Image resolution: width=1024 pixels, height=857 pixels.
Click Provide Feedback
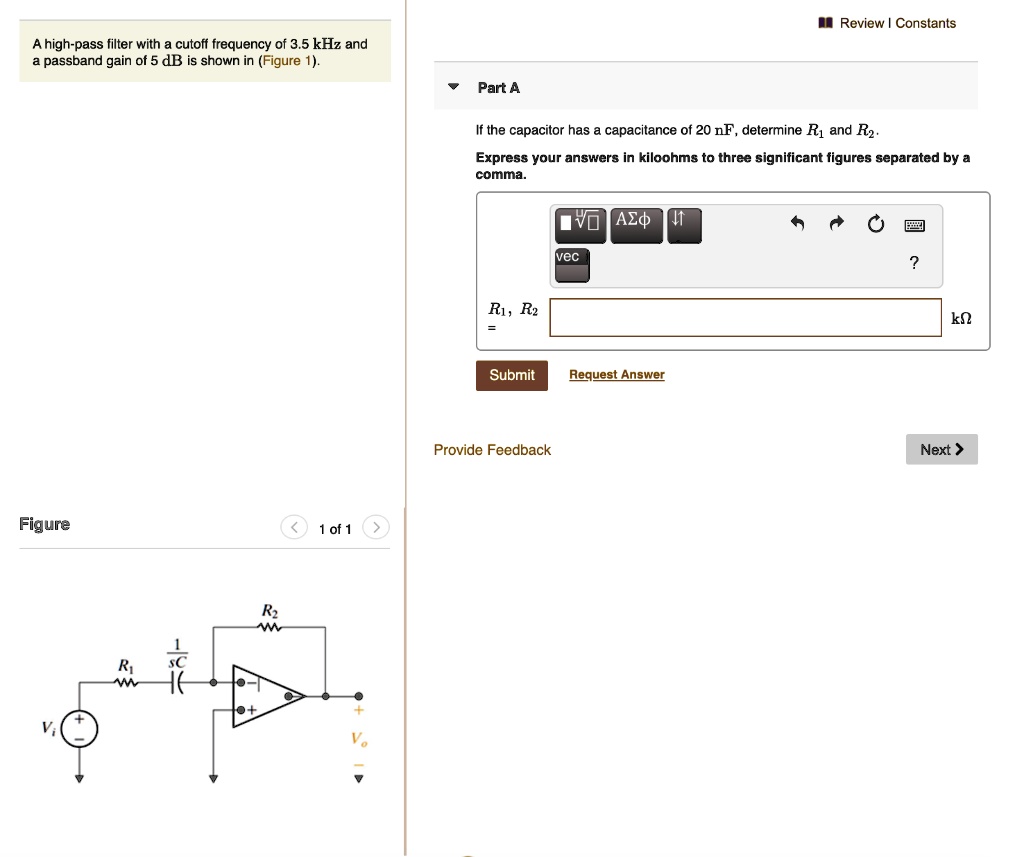[x=492, y=449]
